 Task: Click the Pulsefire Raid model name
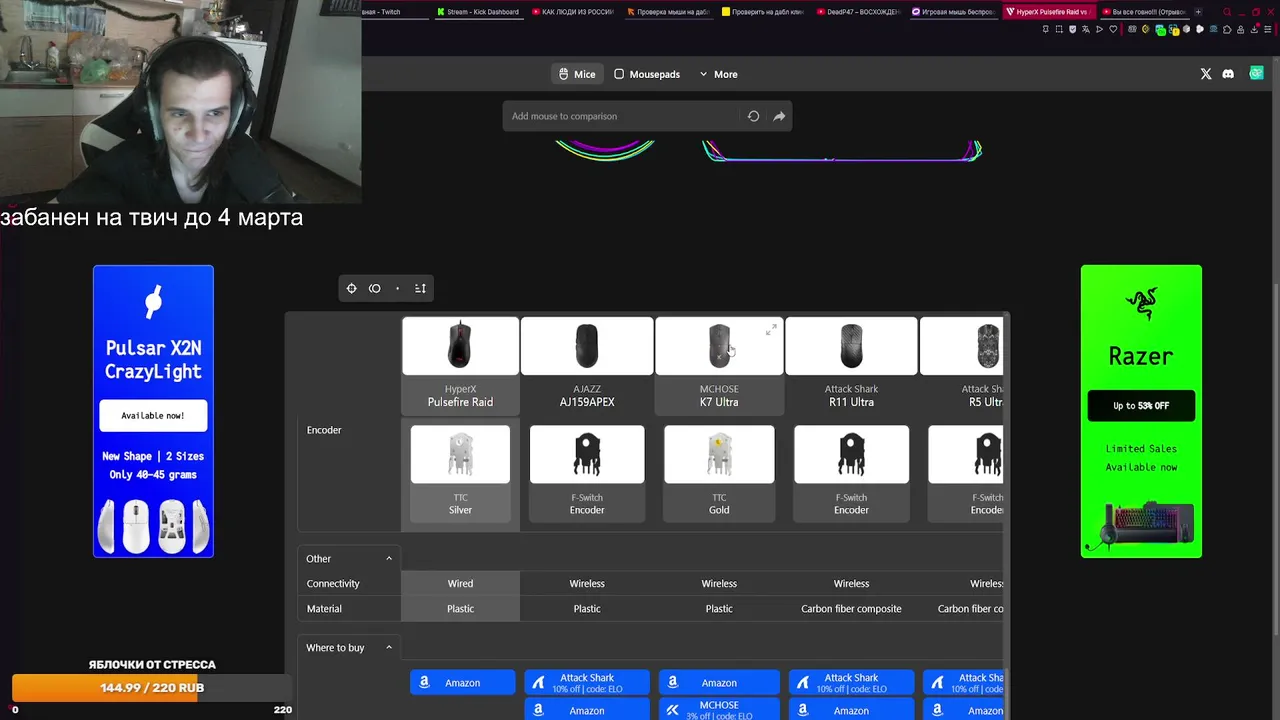click(460, 402)
